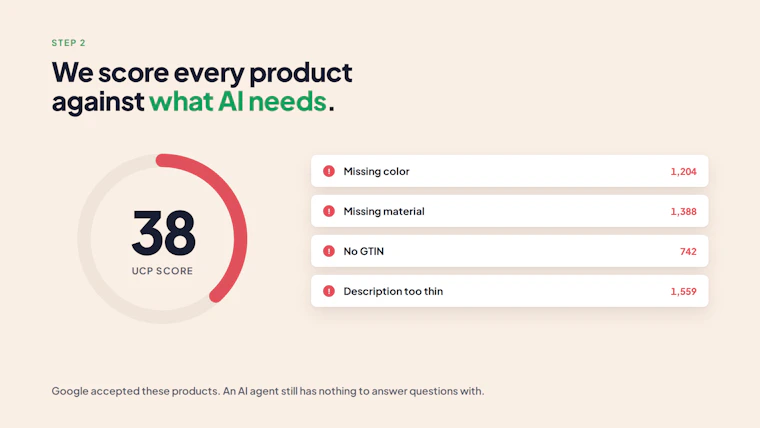Viewport: 760px width, 428px height.
Task: Click the footer sentence about Google accepted products
Action: [x=268, y=391]
